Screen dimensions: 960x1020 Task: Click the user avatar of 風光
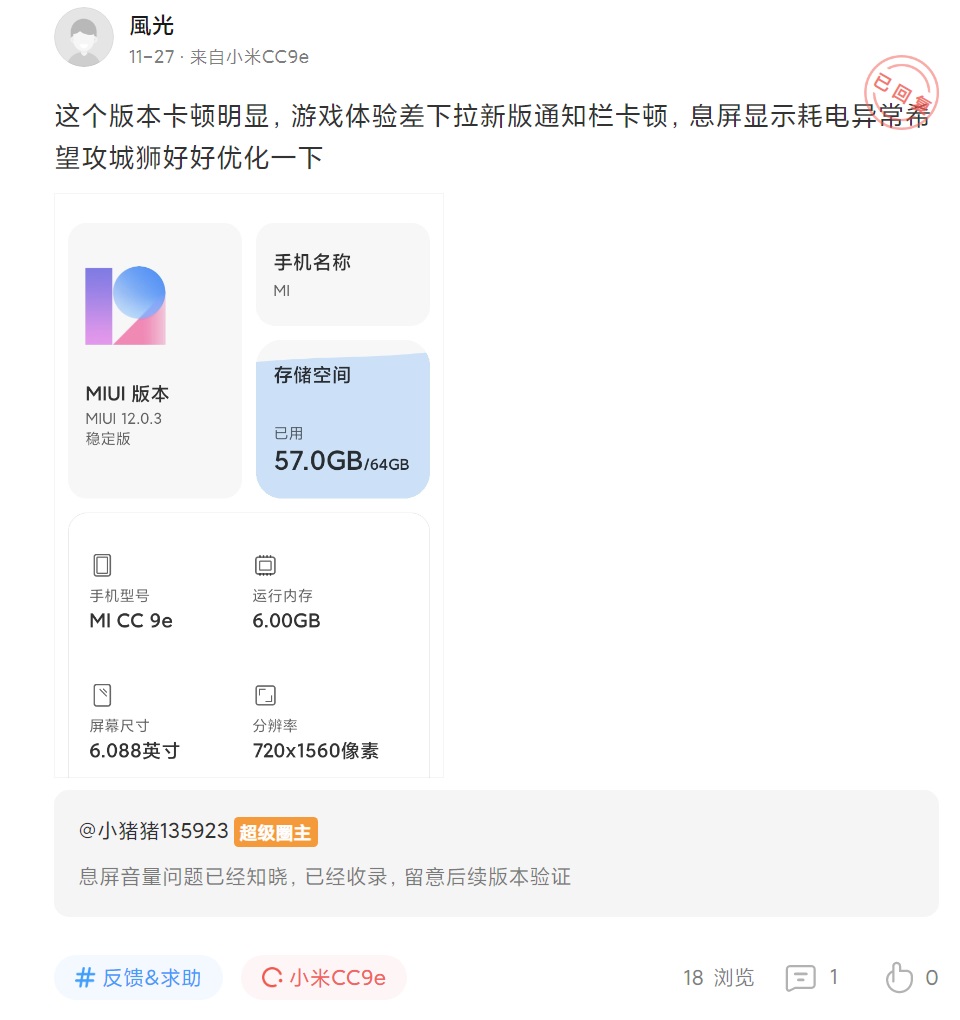[x=84, y=37]
